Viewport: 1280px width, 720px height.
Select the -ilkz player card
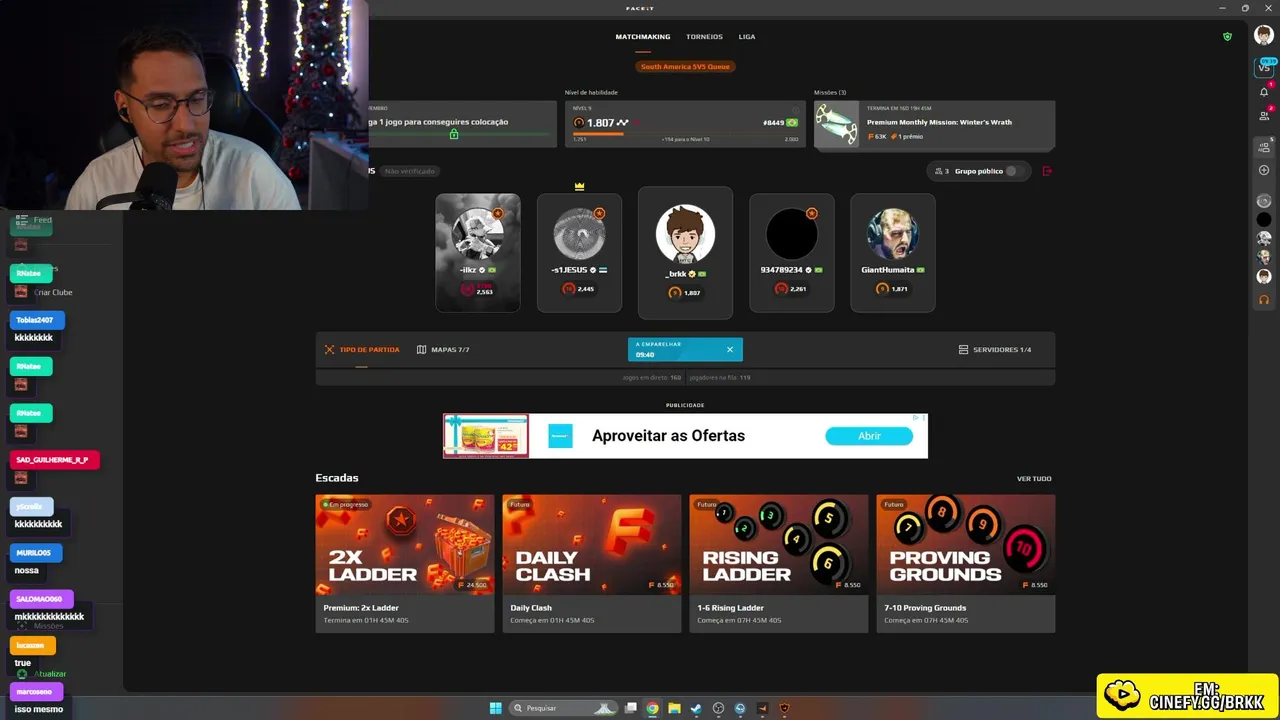coord(477,253)
